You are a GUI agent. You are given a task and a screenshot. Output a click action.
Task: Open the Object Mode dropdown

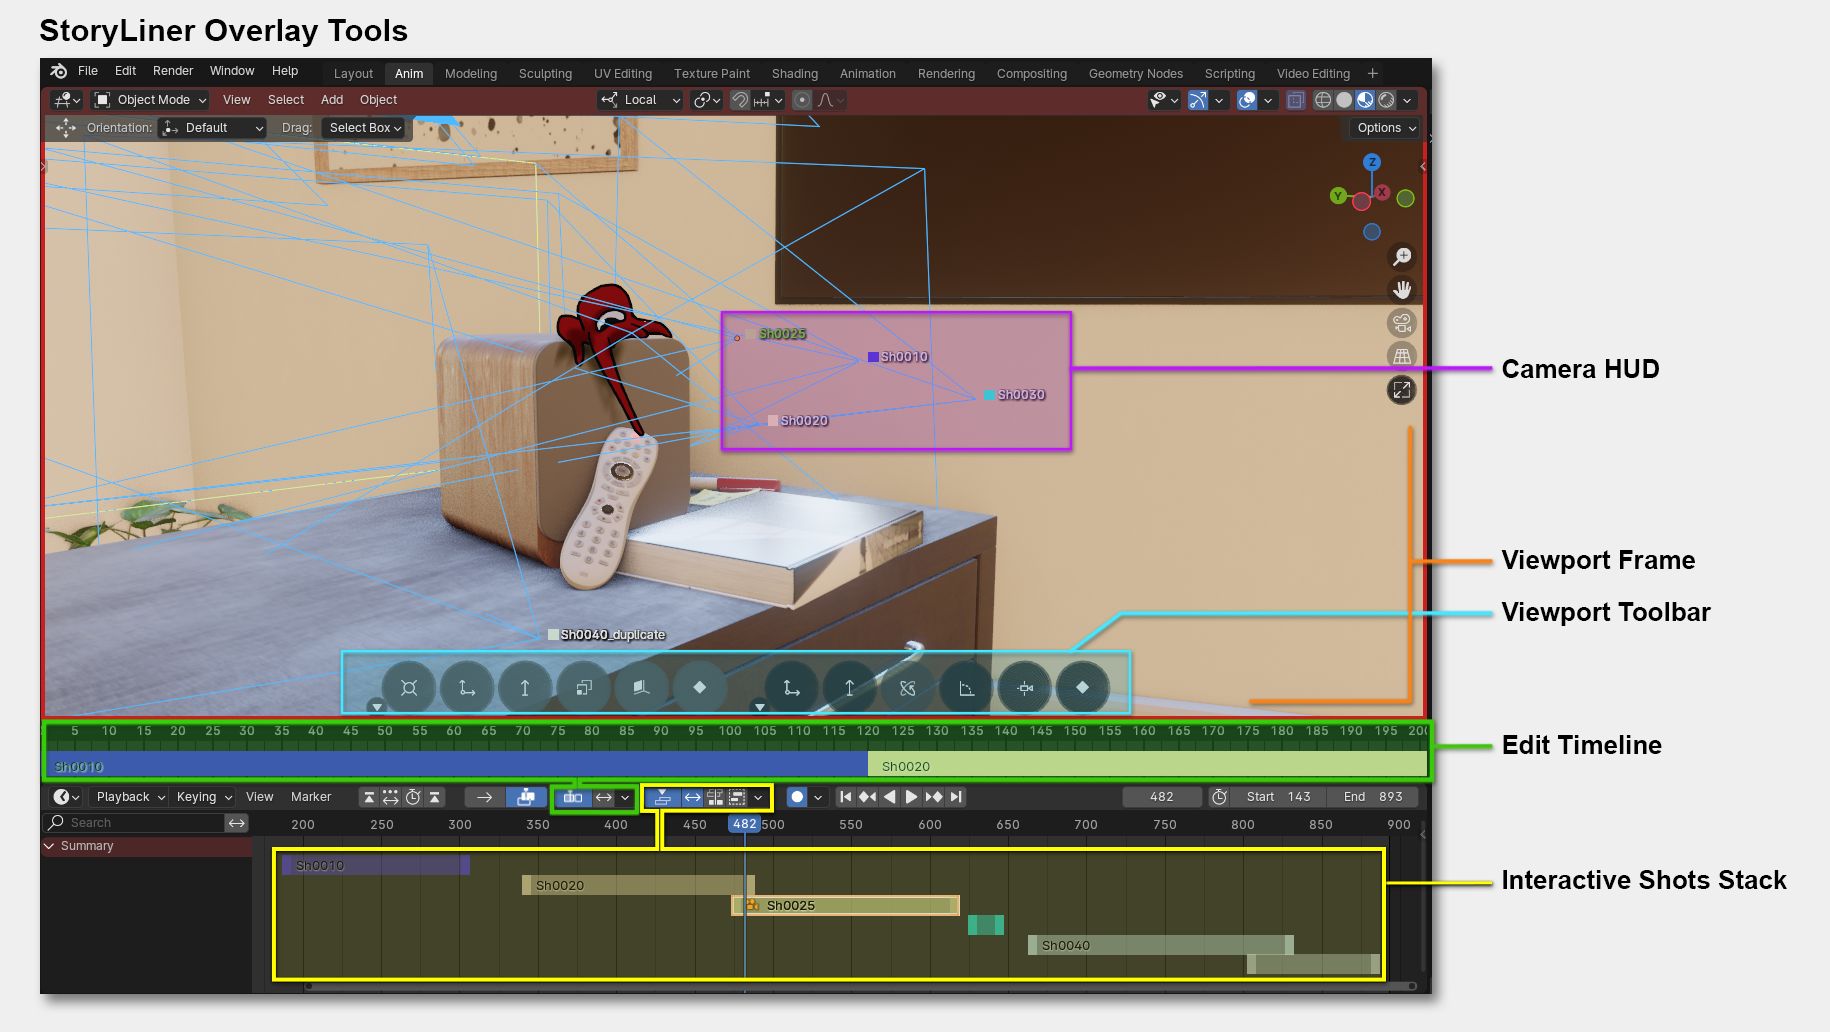[151, 100]
